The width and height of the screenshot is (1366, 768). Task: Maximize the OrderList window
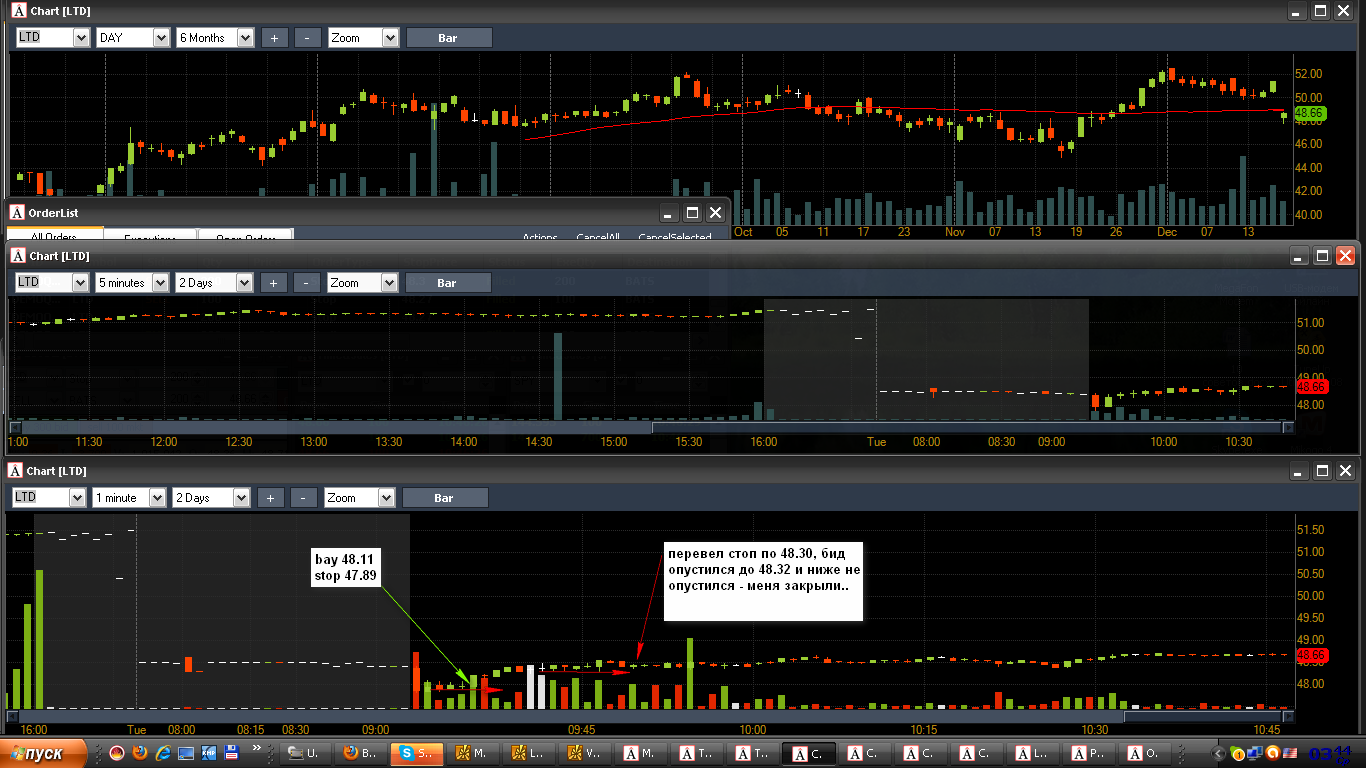click(692, 213)
